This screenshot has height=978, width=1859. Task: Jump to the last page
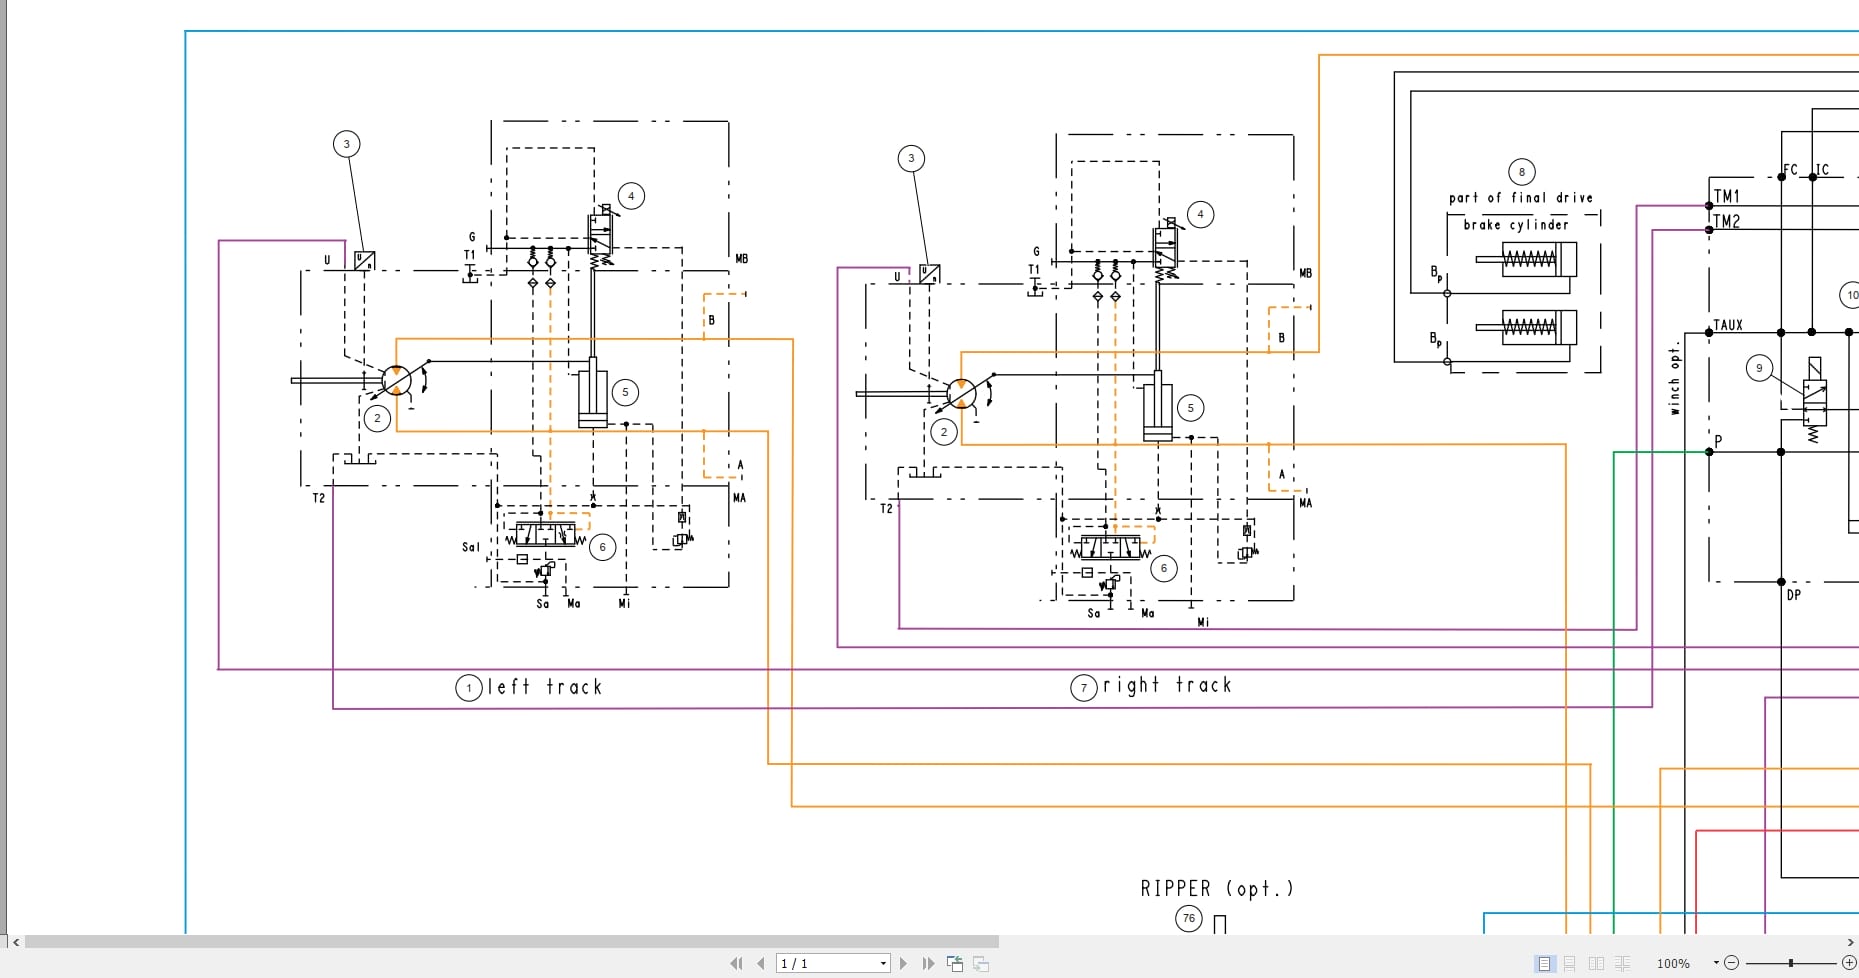pos(928,963)
